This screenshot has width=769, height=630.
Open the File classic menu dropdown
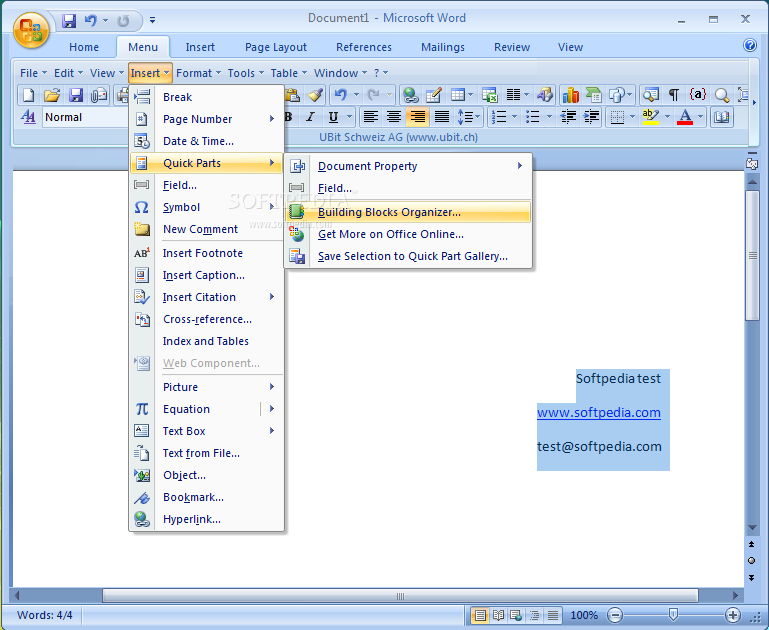pyautogui.click(x=33, y=73)
